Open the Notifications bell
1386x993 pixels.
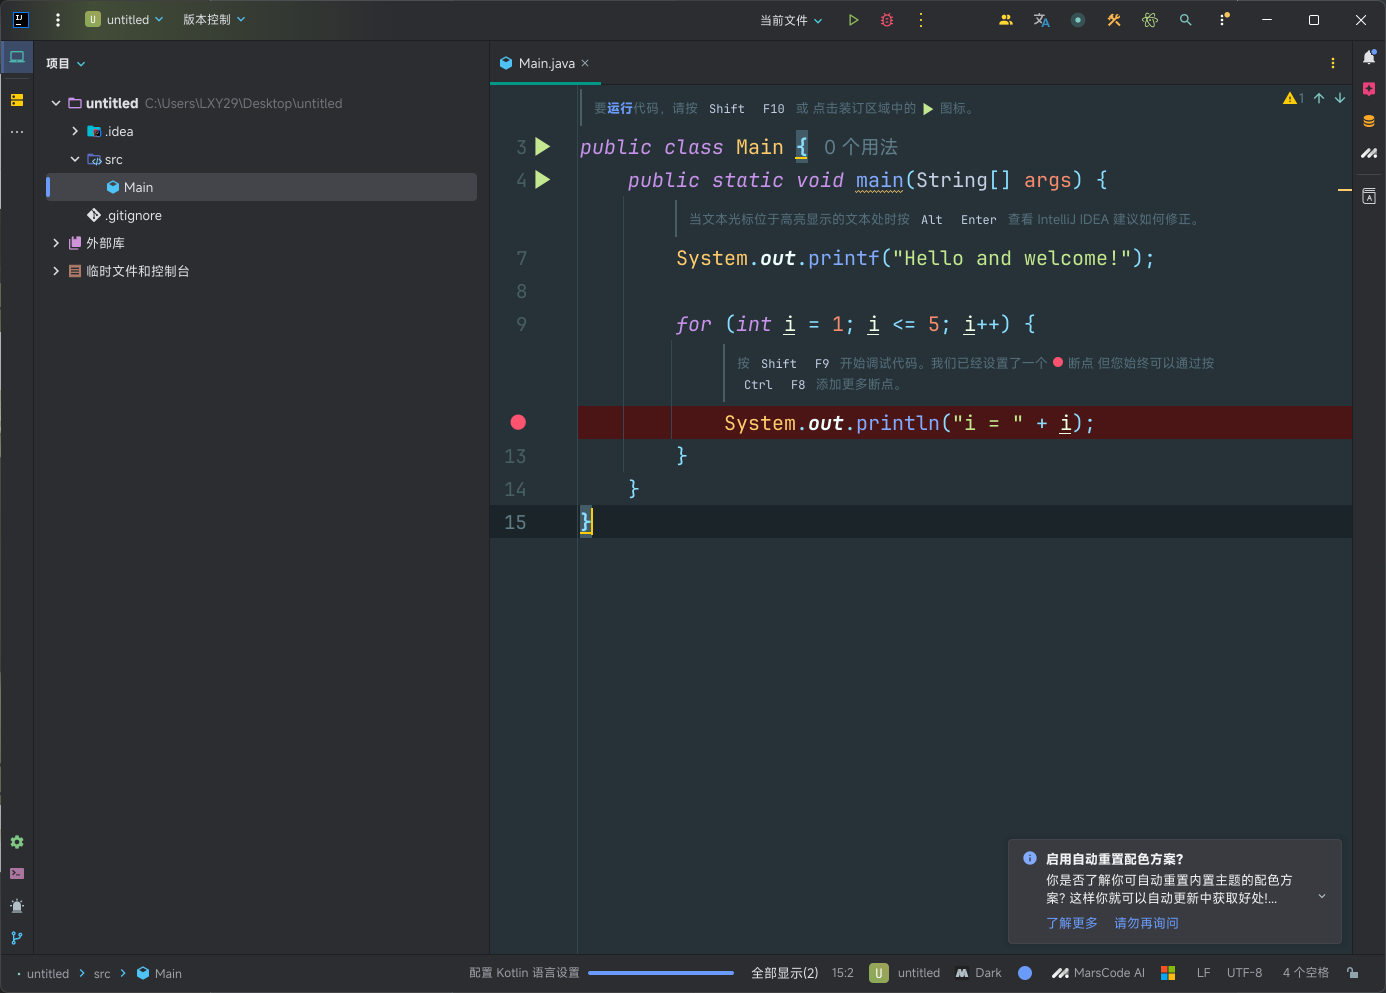(1369, 57)
